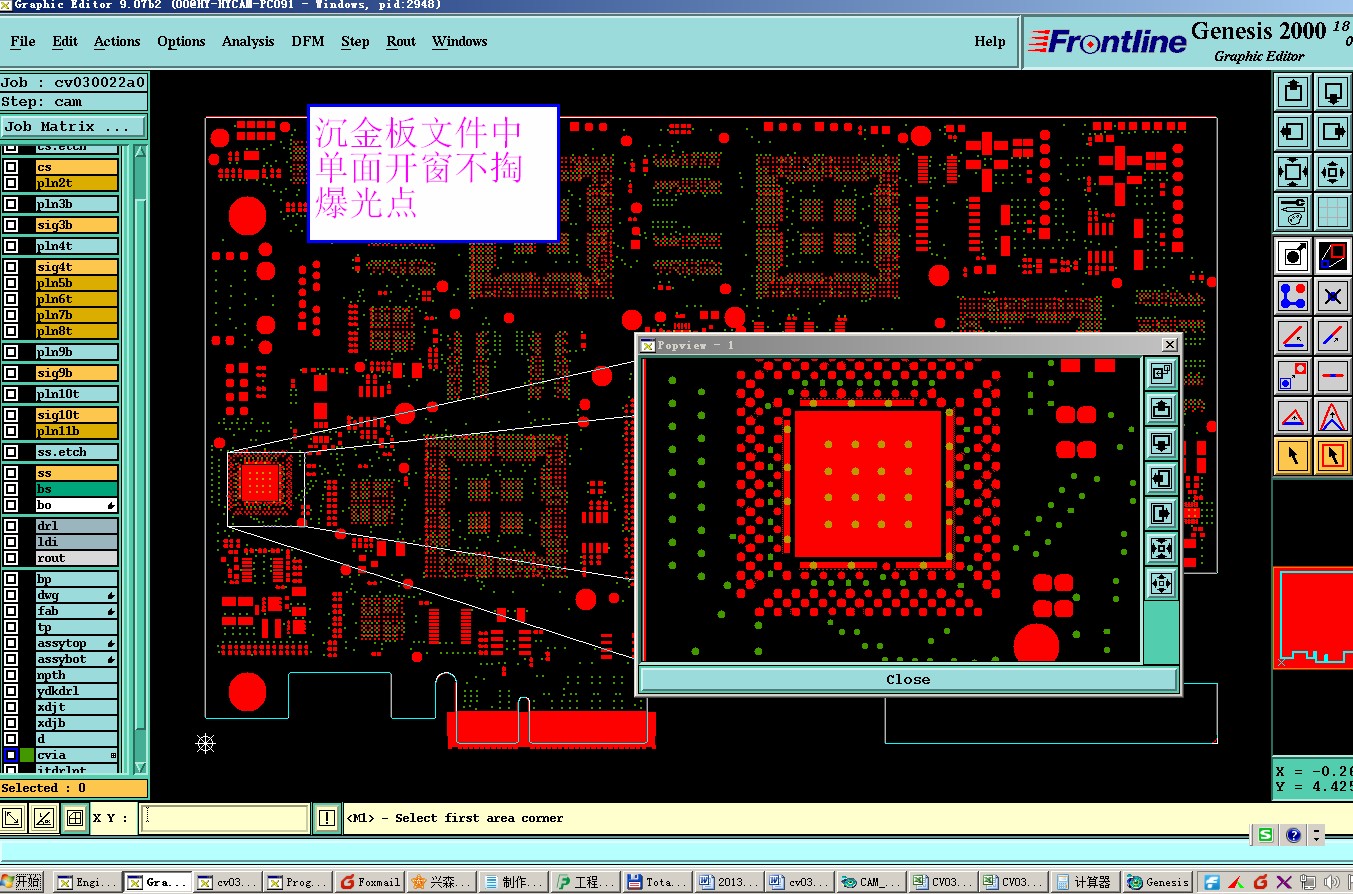1353x894 pixels.
Task: Toggle the ss layer checkbox
Action: (x=11, y=473)
